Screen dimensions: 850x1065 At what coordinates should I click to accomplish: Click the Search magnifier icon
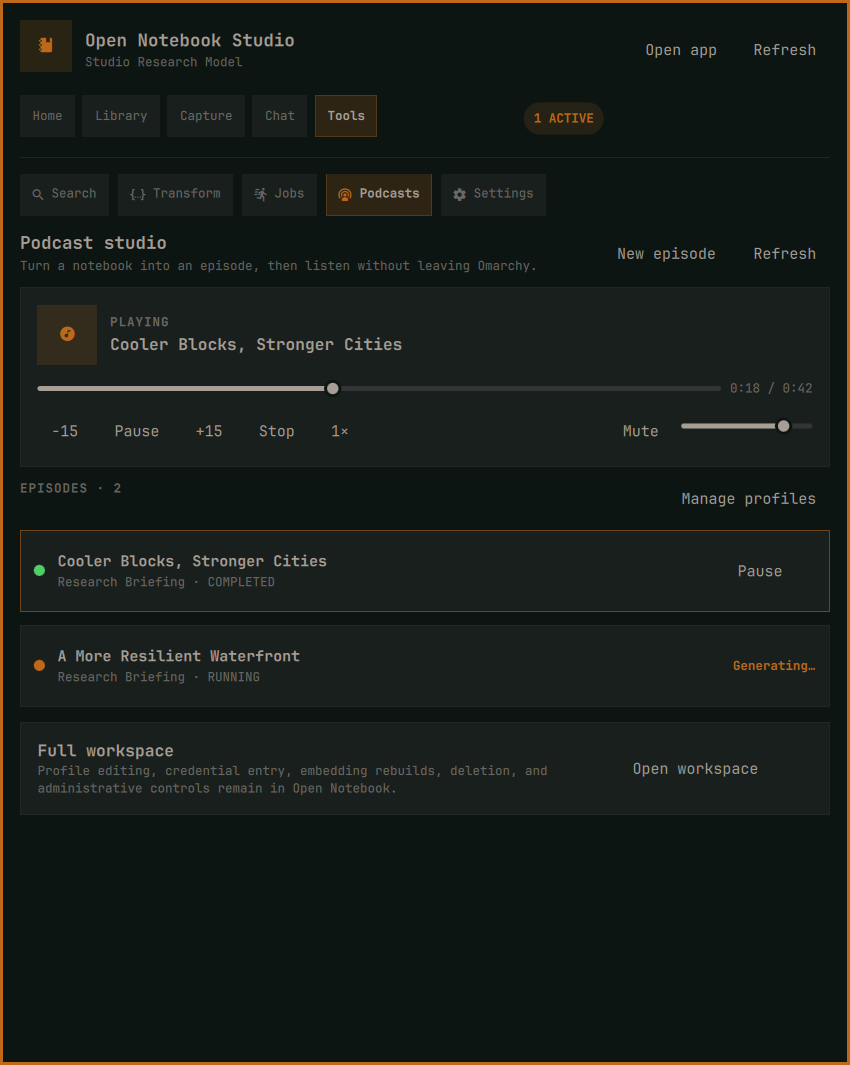pyautogui.click(x=38, y=194)
